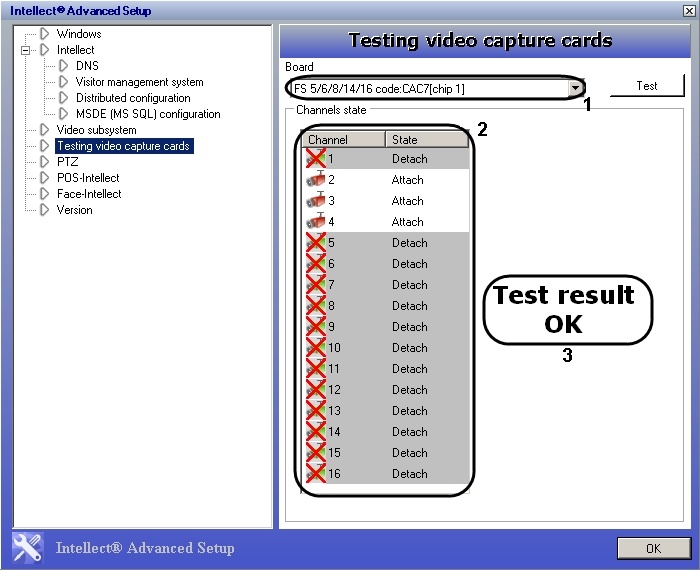
Task: Select channel number 13 in the list
Action: click(x=334, y=411)
